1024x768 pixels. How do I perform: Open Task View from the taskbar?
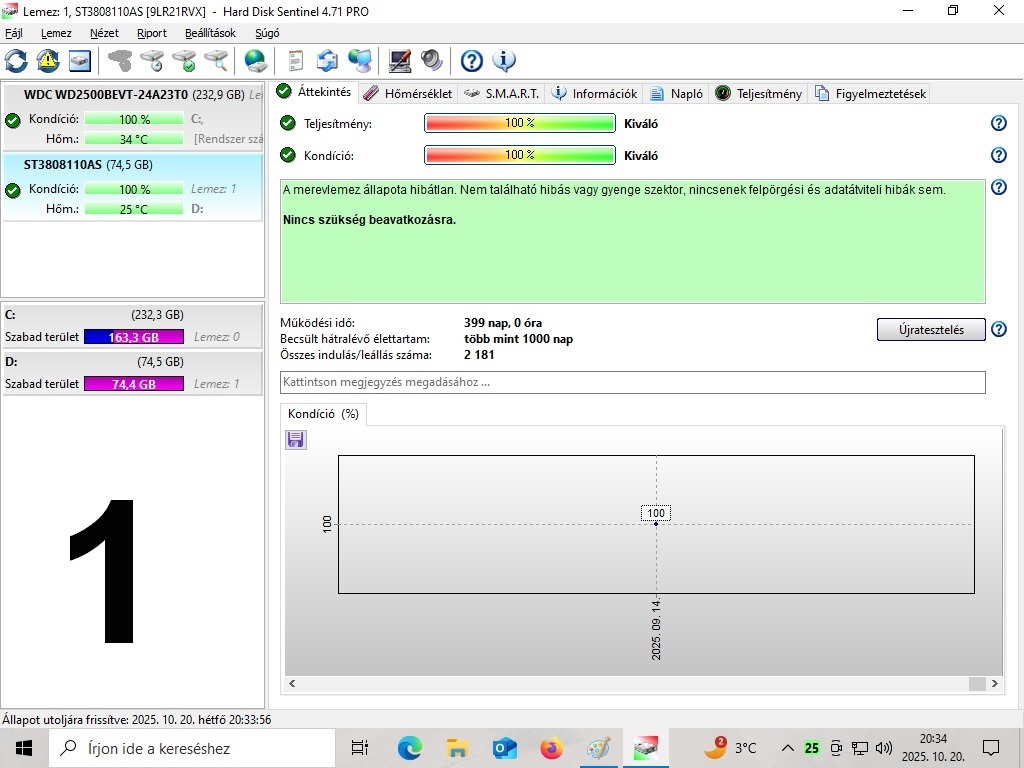(360, 748)
